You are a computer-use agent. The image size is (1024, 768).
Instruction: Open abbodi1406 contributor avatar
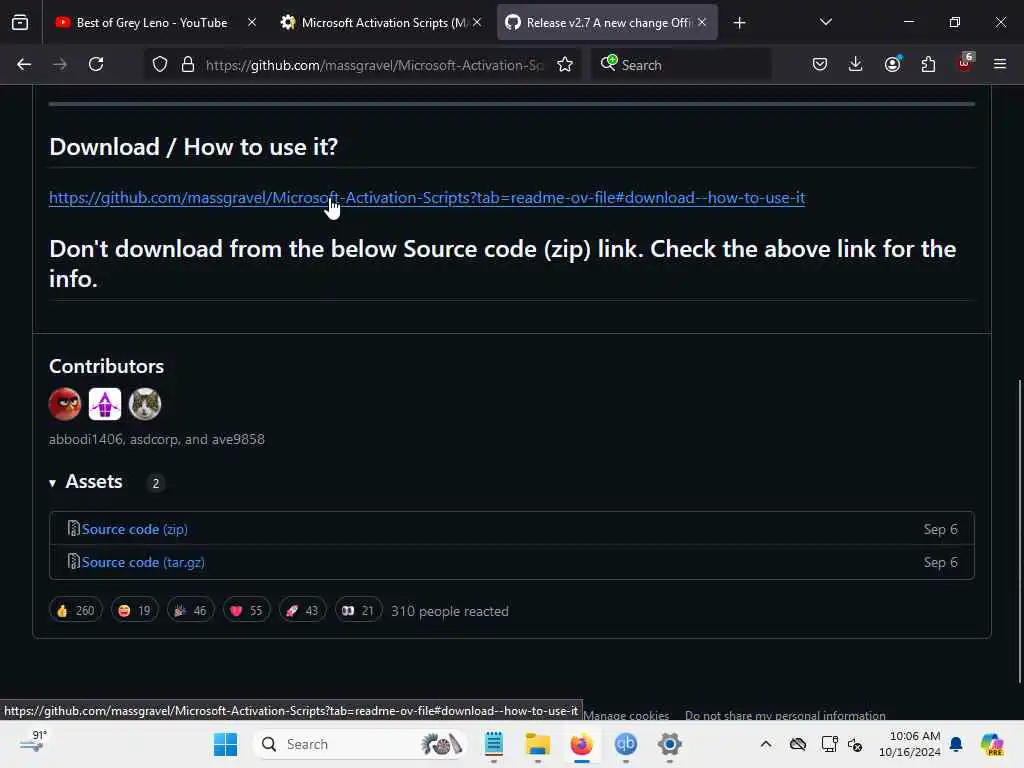tap(65, 404)
